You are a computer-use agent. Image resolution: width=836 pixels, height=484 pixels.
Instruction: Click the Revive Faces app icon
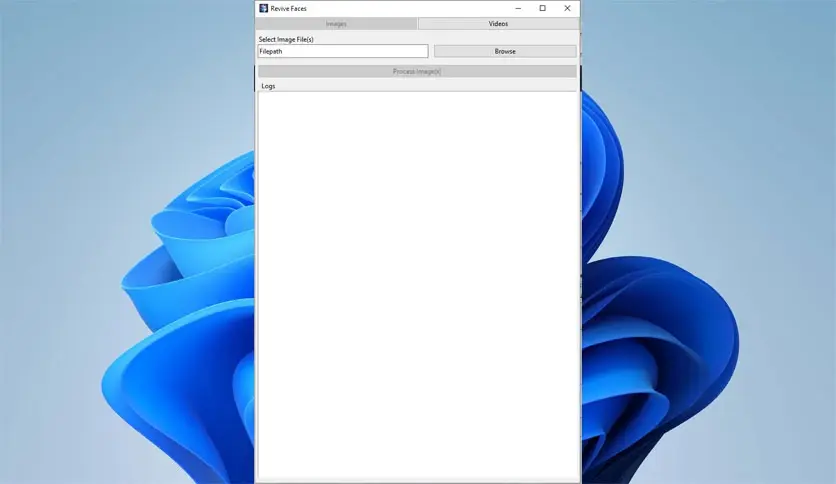(x=264, y=8)
